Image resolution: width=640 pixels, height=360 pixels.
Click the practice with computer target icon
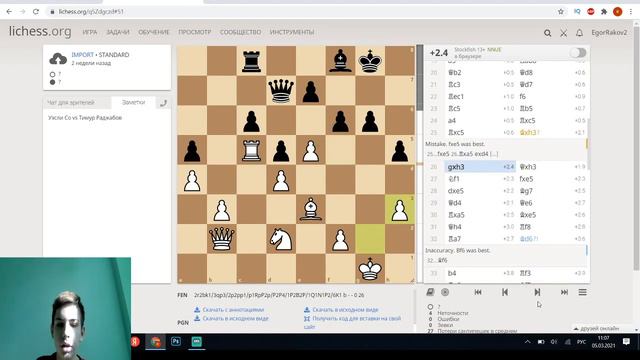click(x=445, y=292)
